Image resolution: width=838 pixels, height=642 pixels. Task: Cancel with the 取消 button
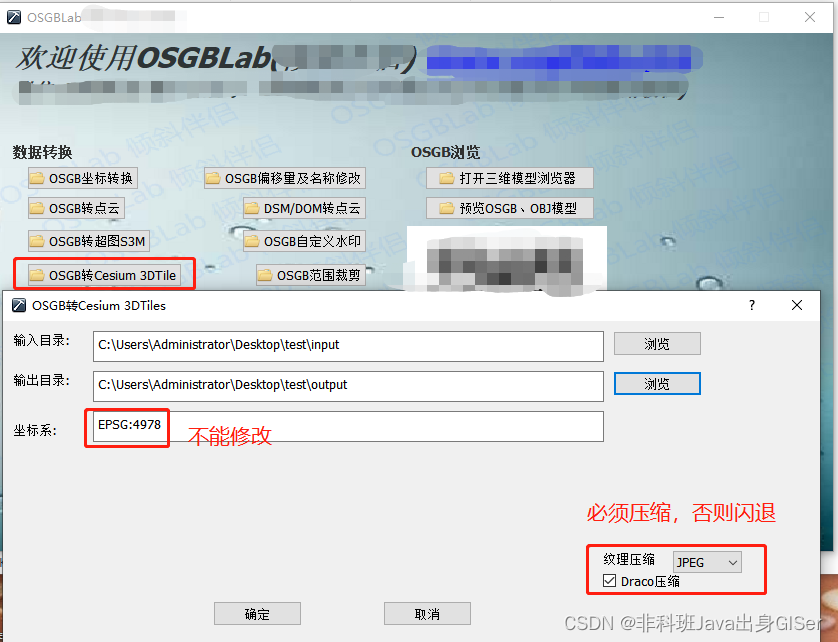[x=427, y=614]
